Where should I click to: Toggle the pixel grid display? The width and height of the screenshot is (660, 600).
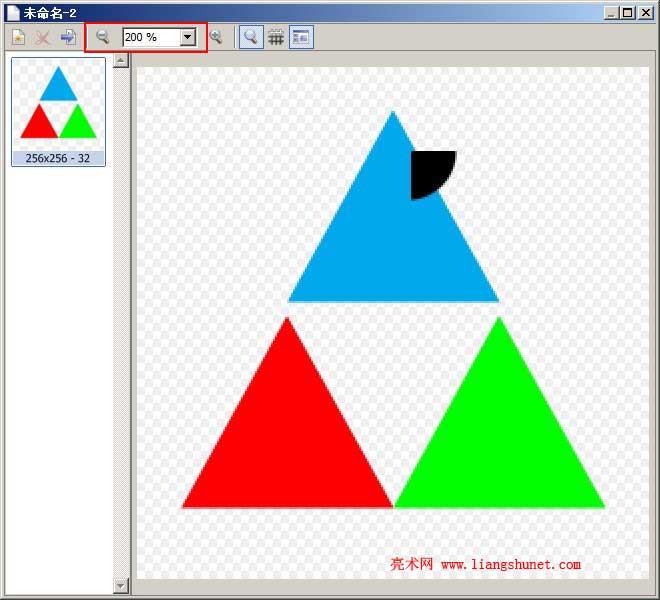click(x=276, y=37)
